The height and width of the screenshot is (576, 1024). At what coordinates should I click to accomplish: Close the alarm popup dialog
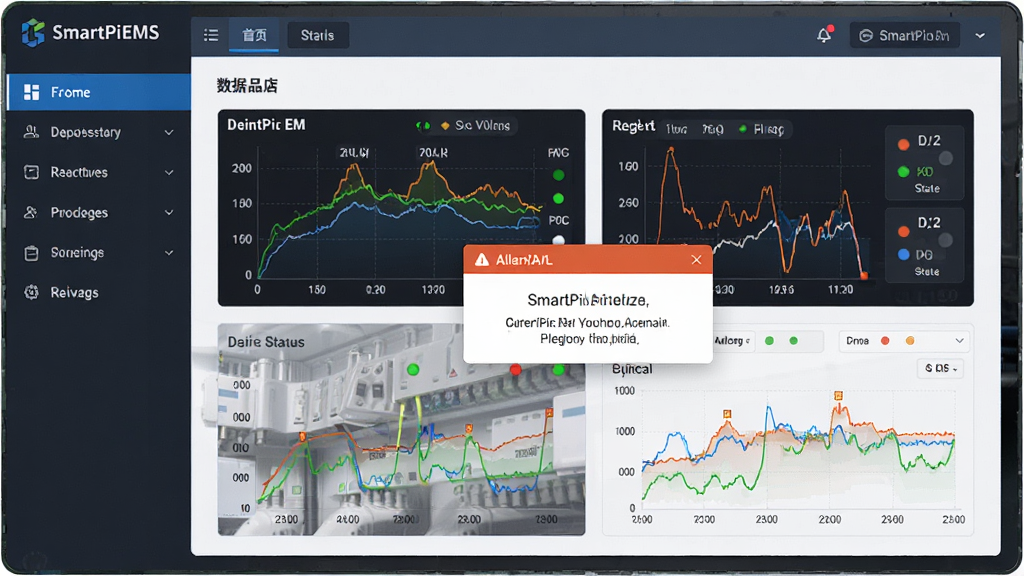[696, 260]
